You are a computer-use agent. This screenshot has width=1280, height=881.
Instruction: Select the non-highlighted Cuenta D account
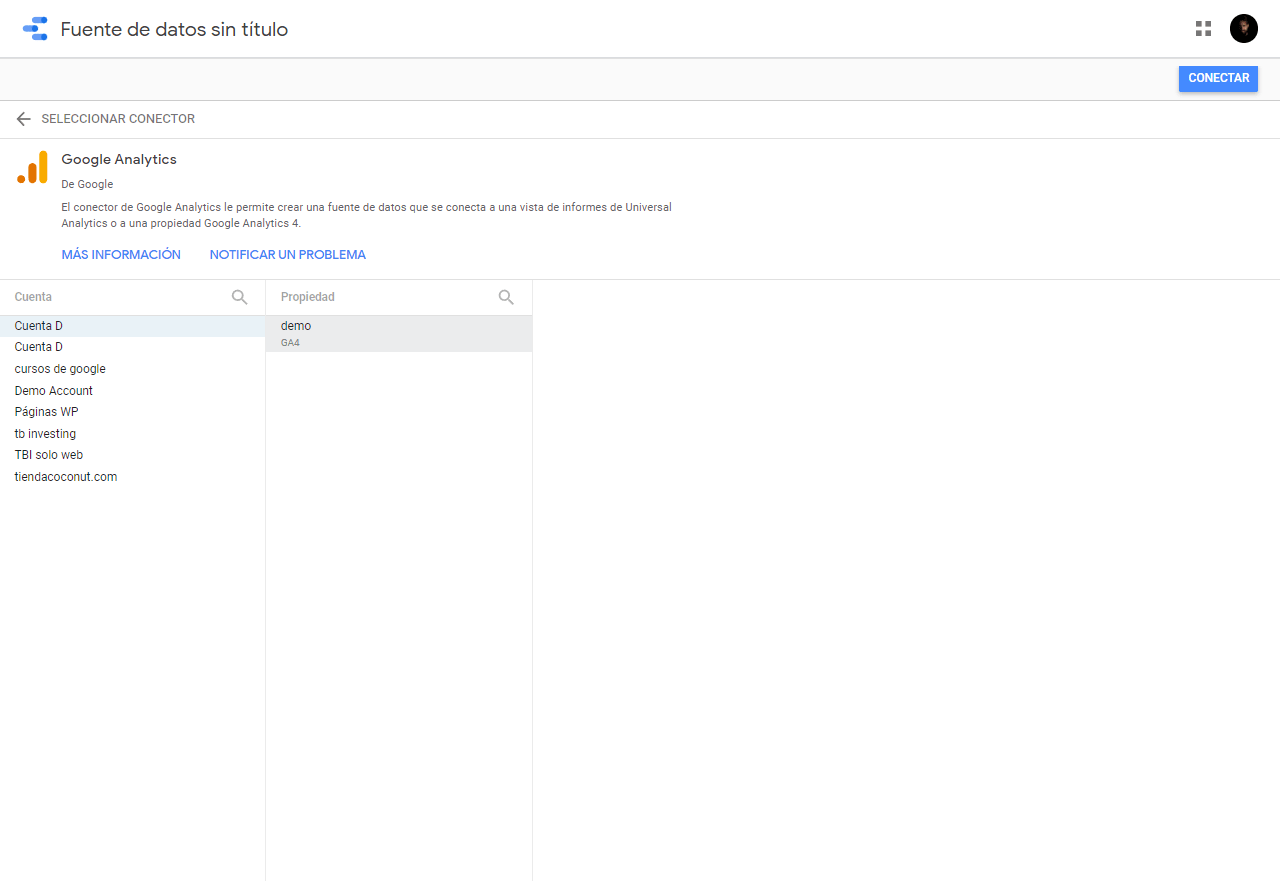[132, 347]
